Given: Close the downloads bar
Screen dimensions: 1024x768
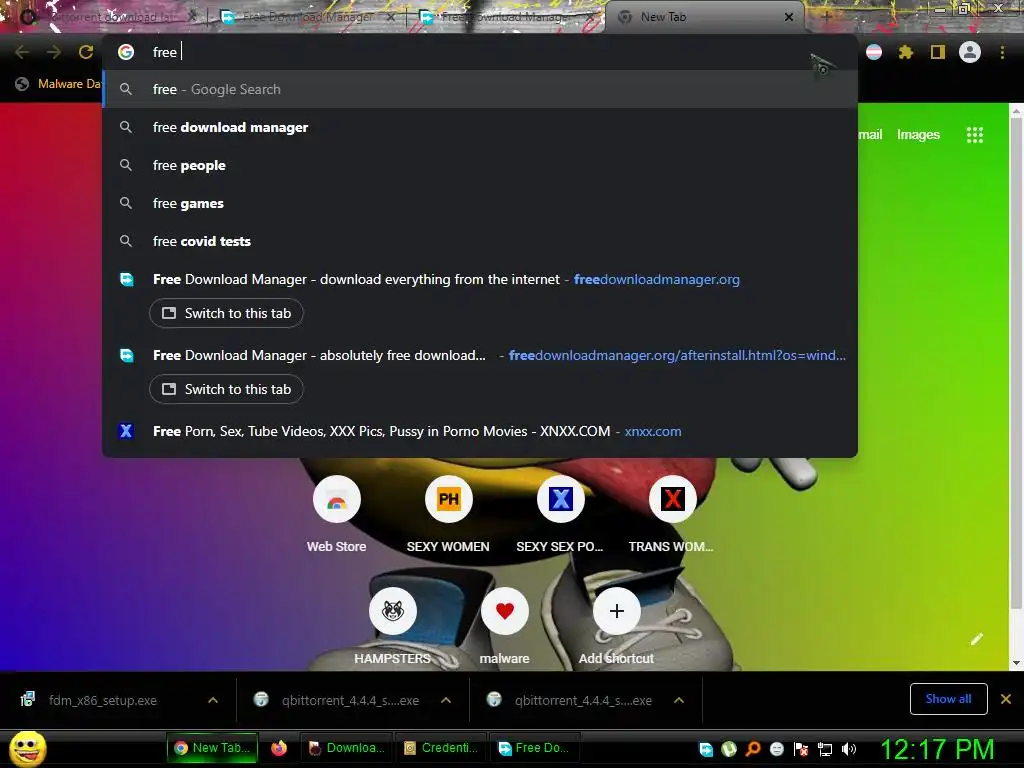Looking at the screenshot, I should click(x=1006, y=699).
